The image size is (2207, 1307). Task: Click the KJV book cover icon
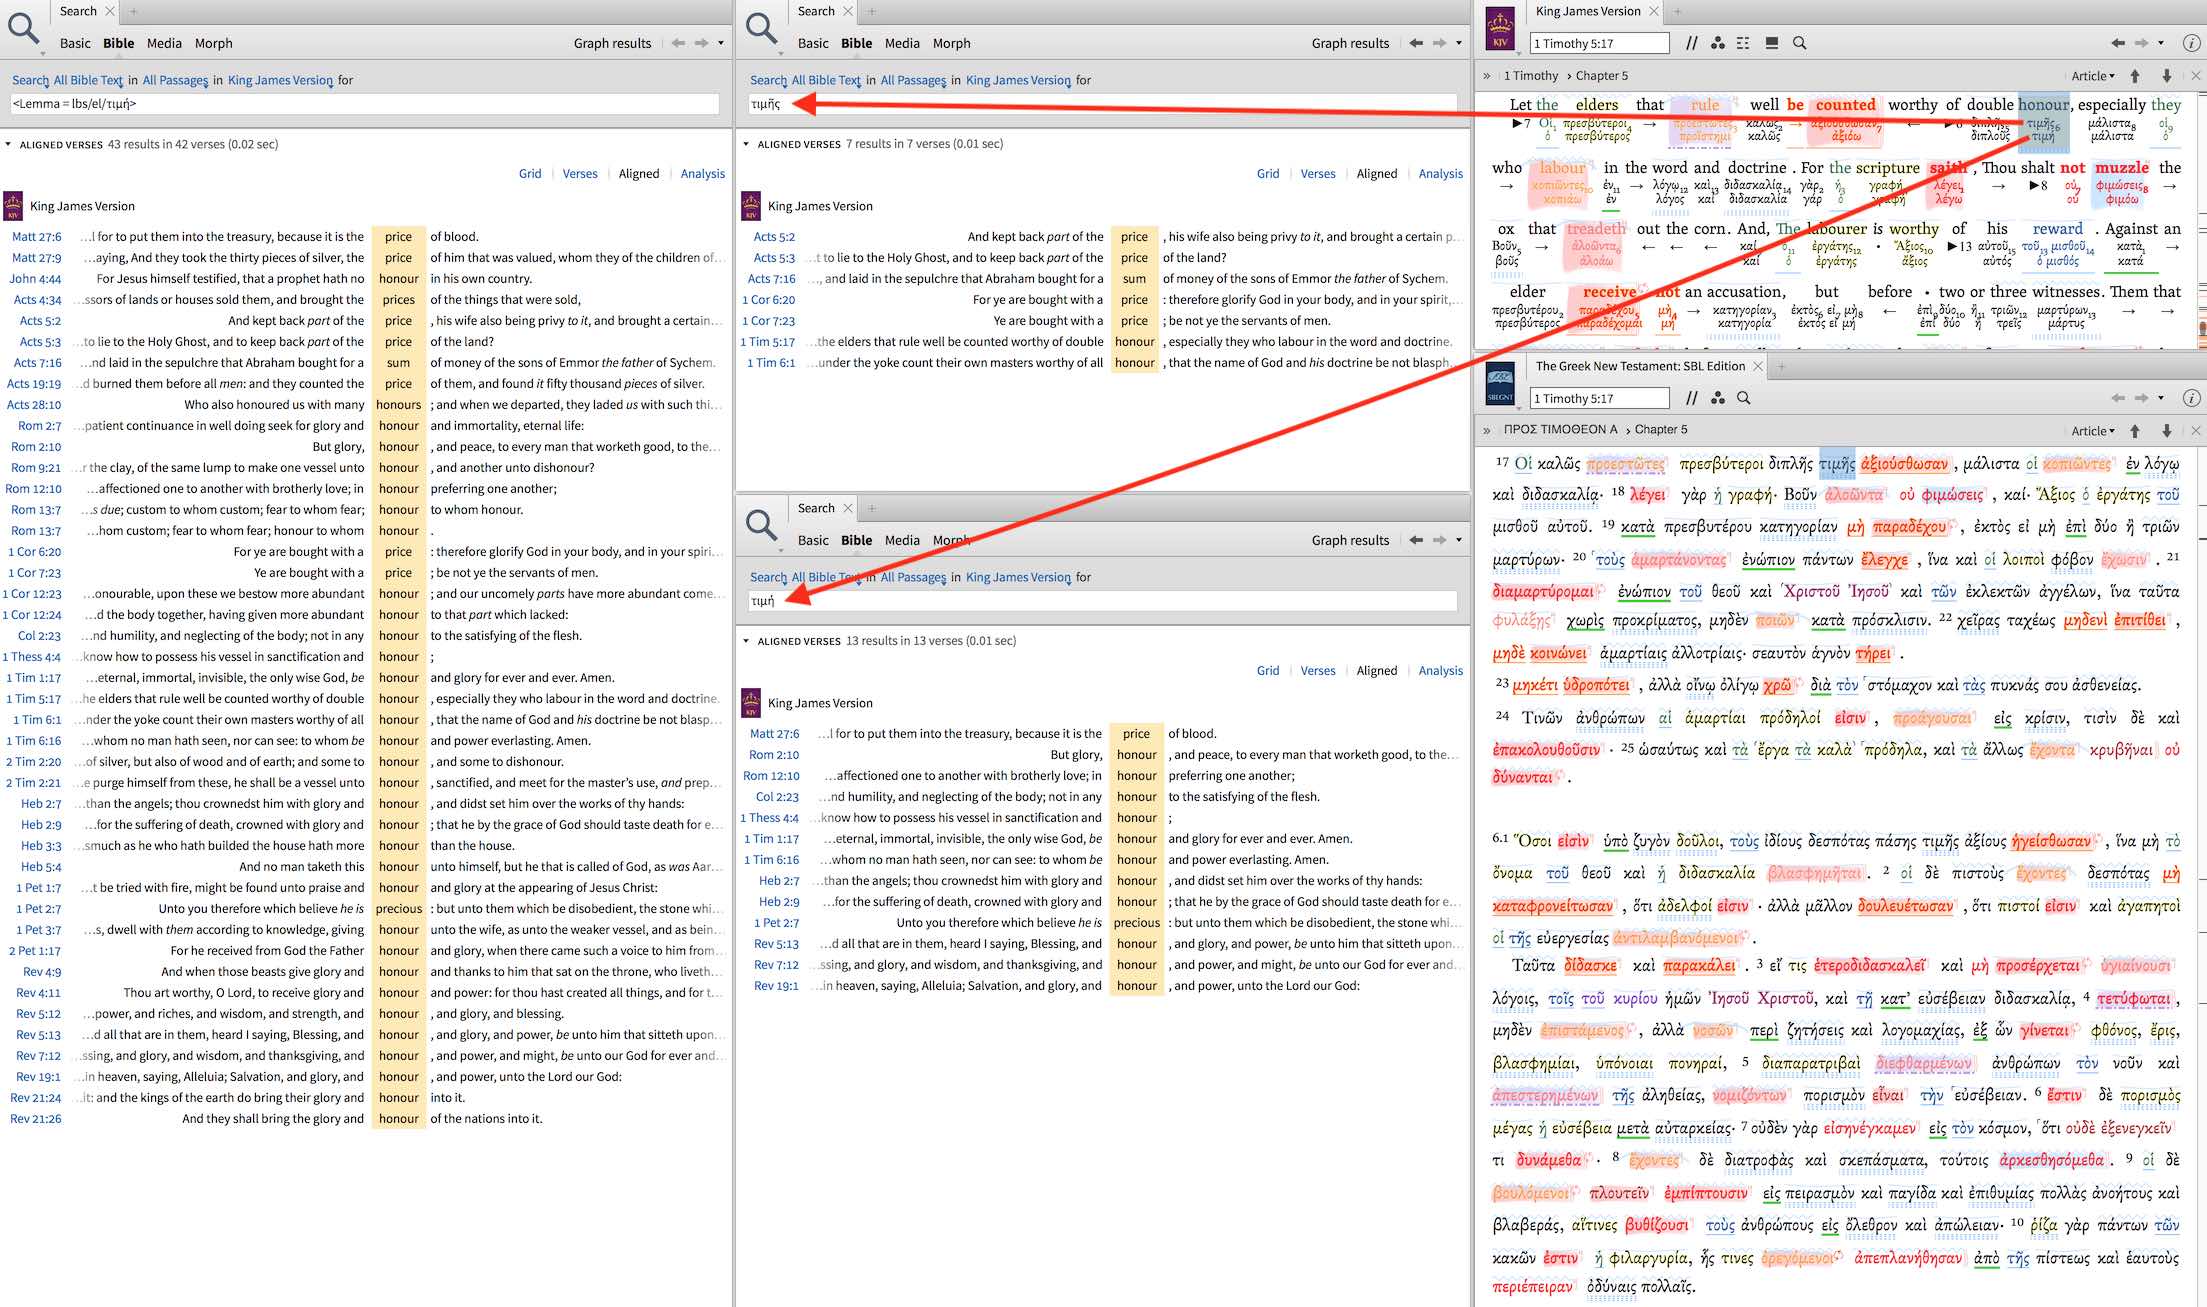coord(1499,28)
